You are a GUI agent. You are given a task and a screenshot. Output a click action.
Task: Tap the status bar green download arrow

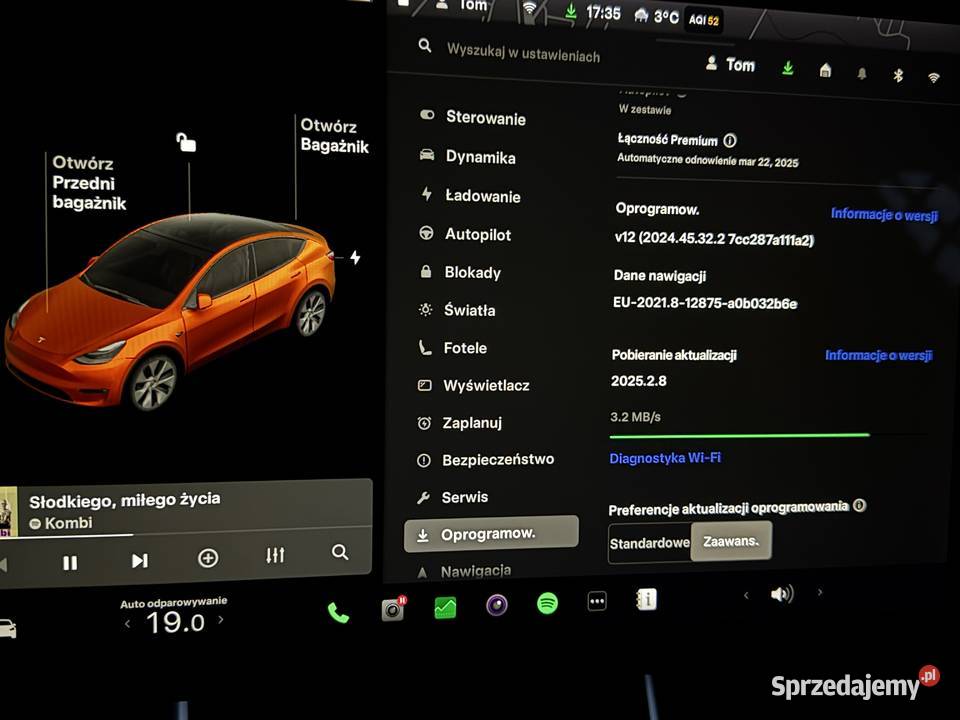tap(571, 11)
